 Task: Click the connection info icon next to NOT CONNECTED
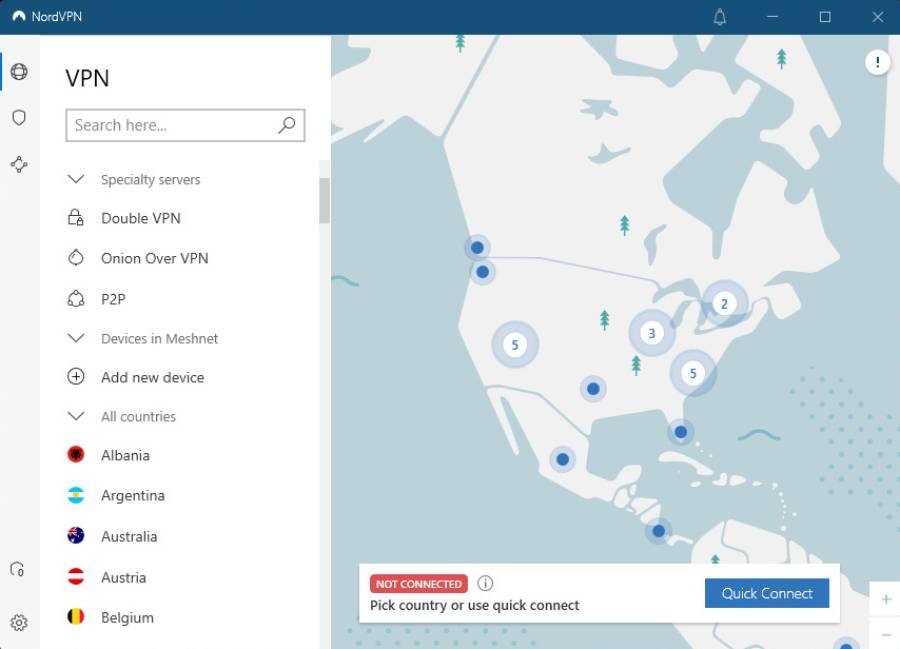(485, 584)
